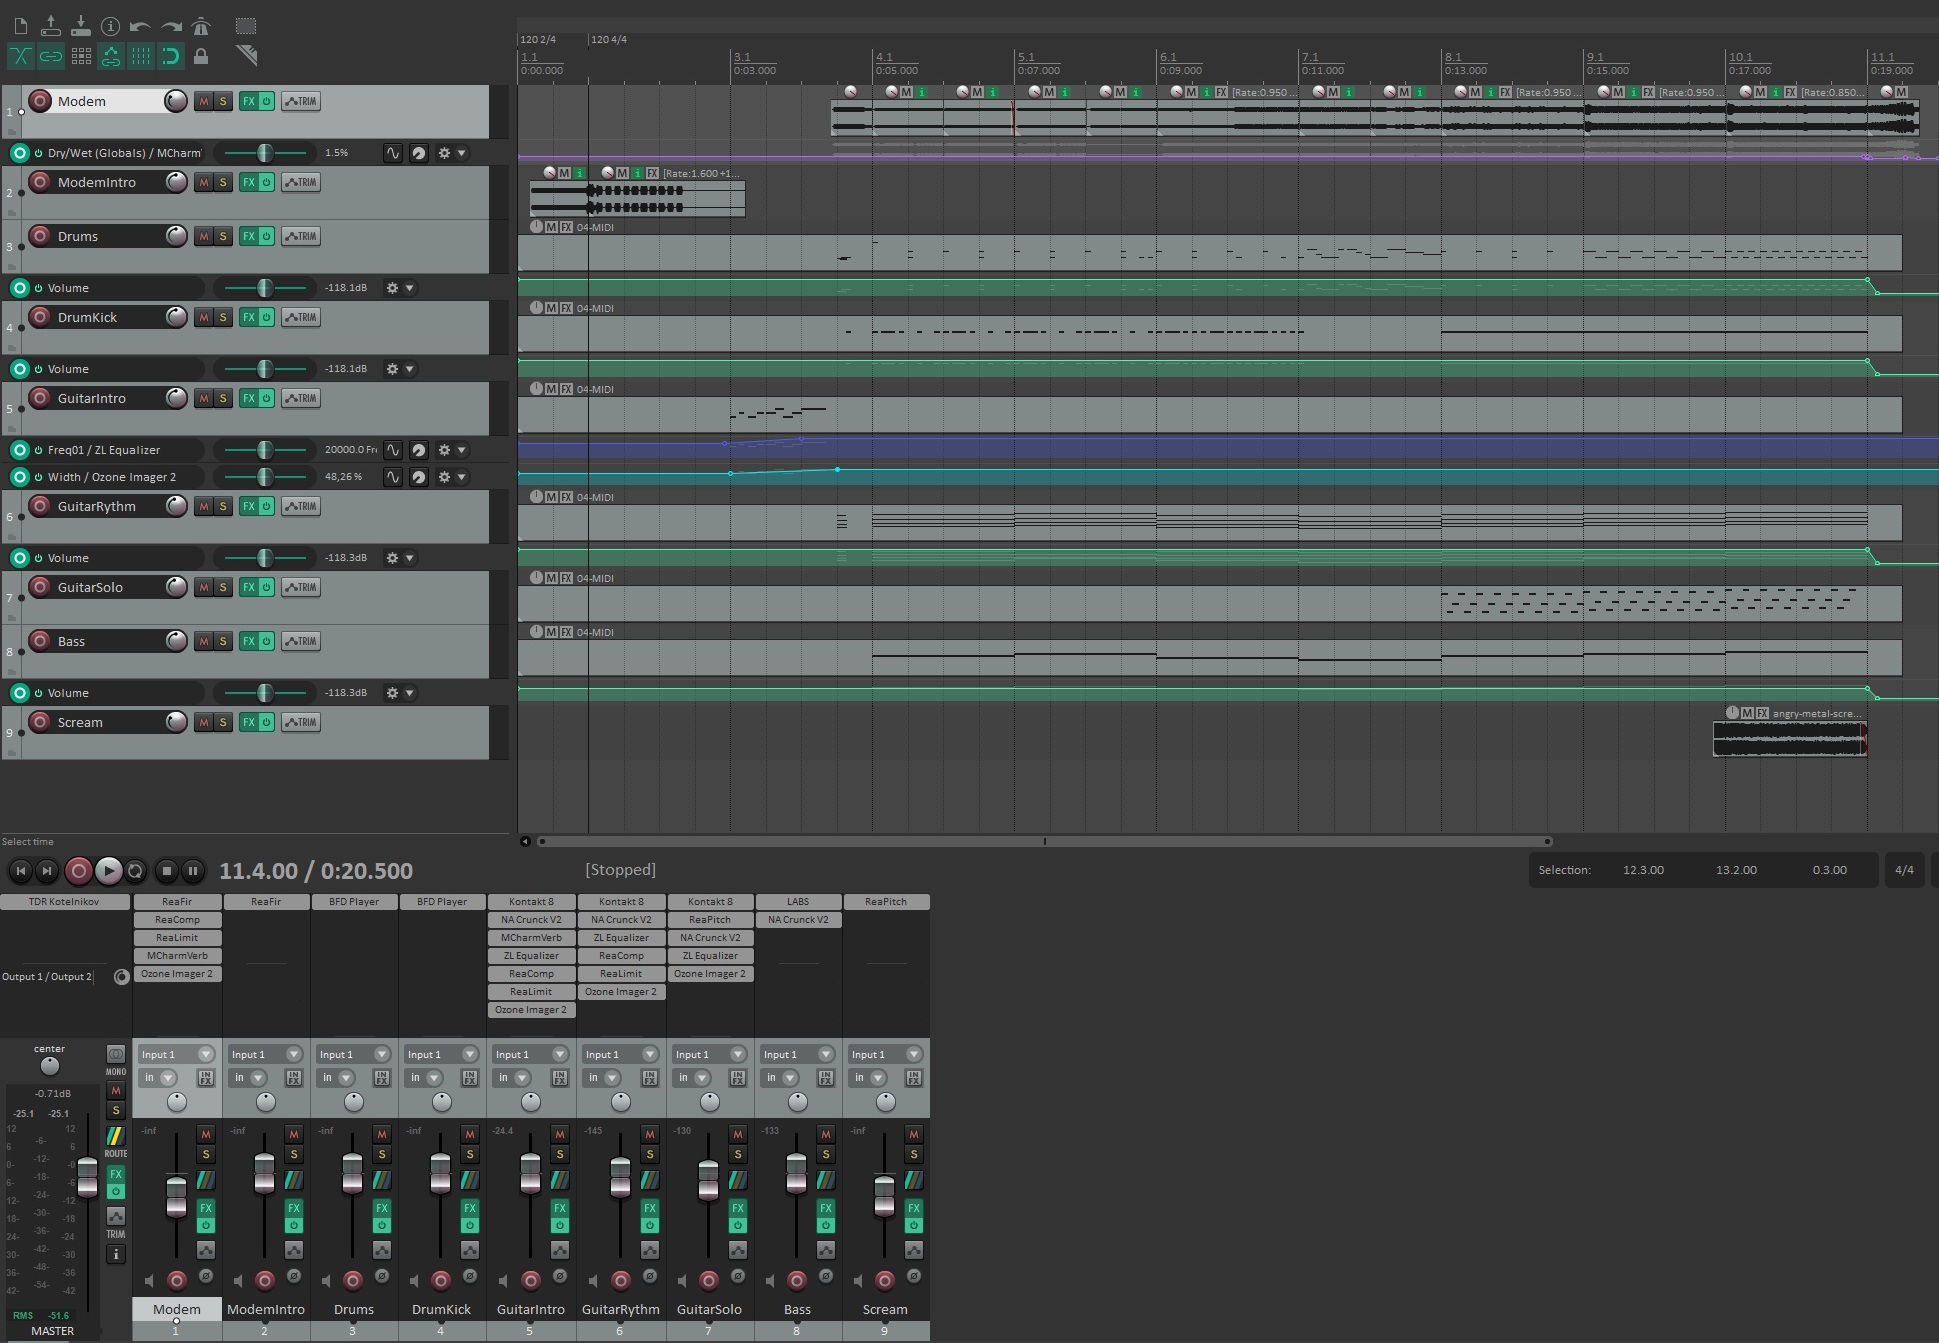Toggle the lock icon in toolbar
This screenshot has width=1939, height=1343.
[201, 56]
